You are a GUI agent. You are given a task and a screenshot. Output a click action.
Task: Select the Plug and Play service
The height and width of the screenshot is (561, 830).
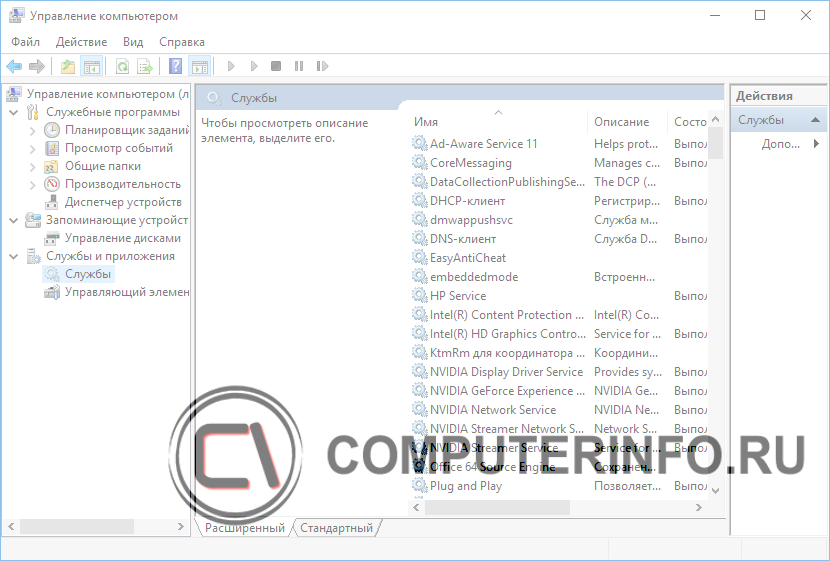tap(559, 486)
